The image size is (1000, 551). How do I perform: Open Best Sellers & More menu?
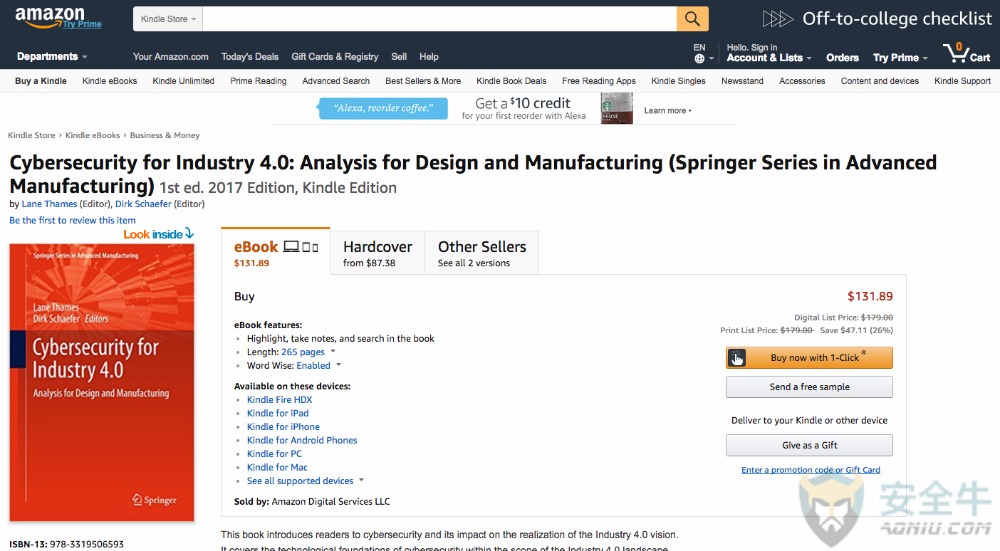(423, 81)
